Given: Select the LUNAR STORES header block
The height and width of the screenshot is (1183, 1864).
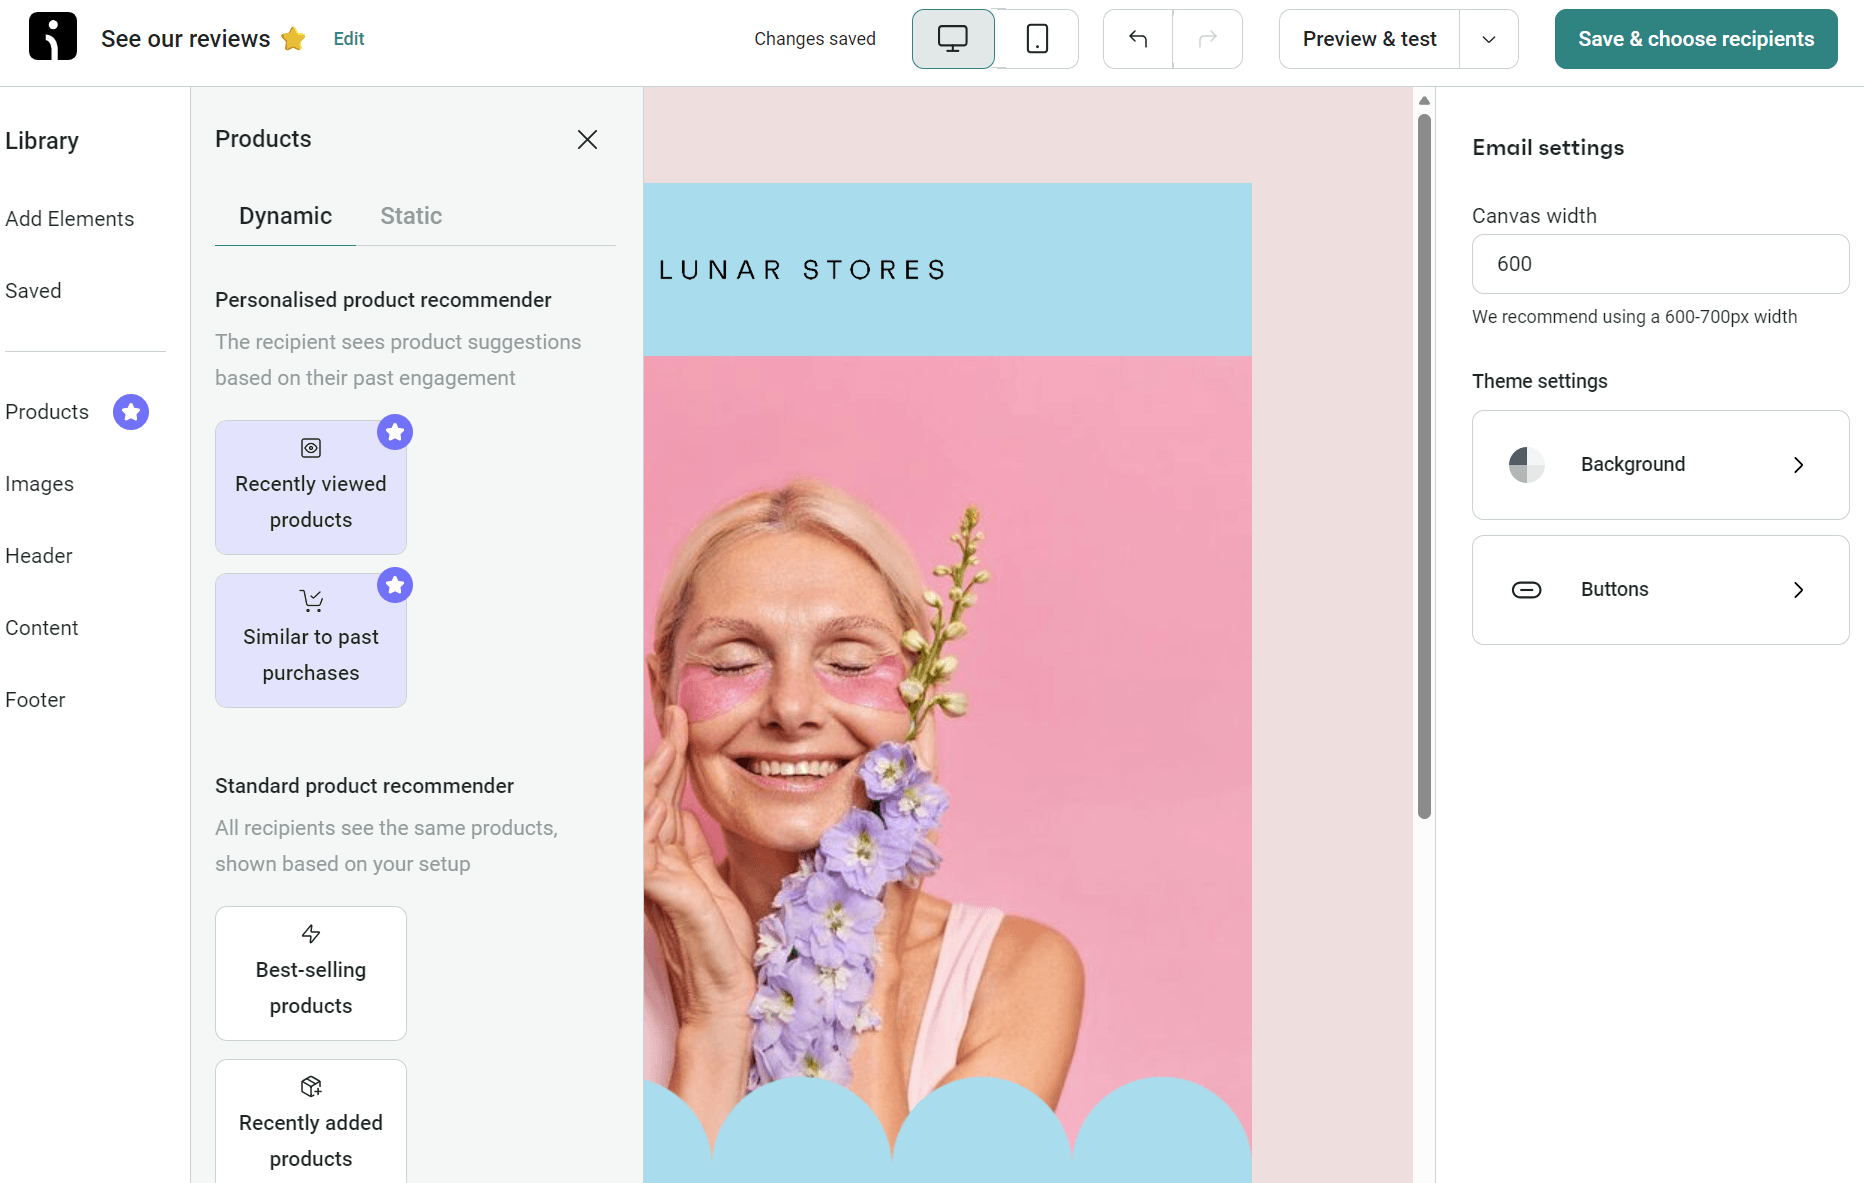Looking at the screenshot, I should point(947,270).
